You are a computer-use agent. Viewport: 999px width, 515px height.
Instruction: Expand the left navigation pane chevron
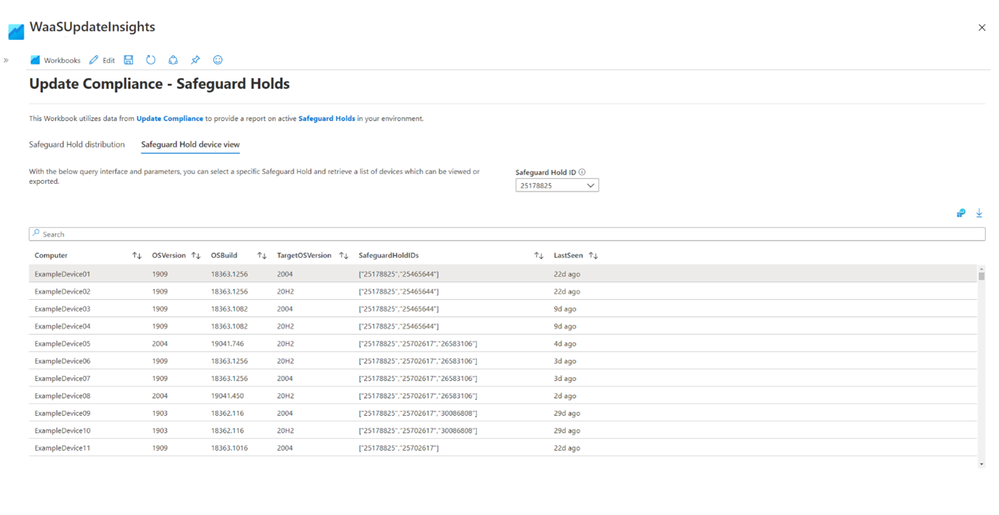[6, 61]
